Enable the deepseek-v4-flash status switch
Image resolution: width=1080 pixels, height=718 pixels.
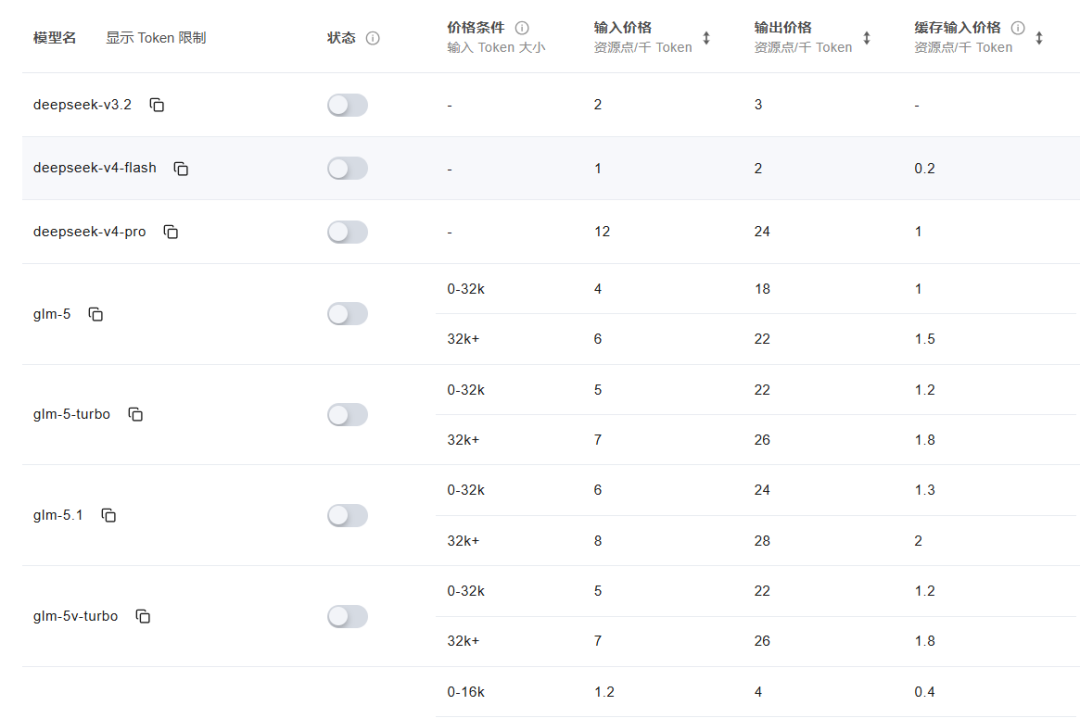pos(348,168)
